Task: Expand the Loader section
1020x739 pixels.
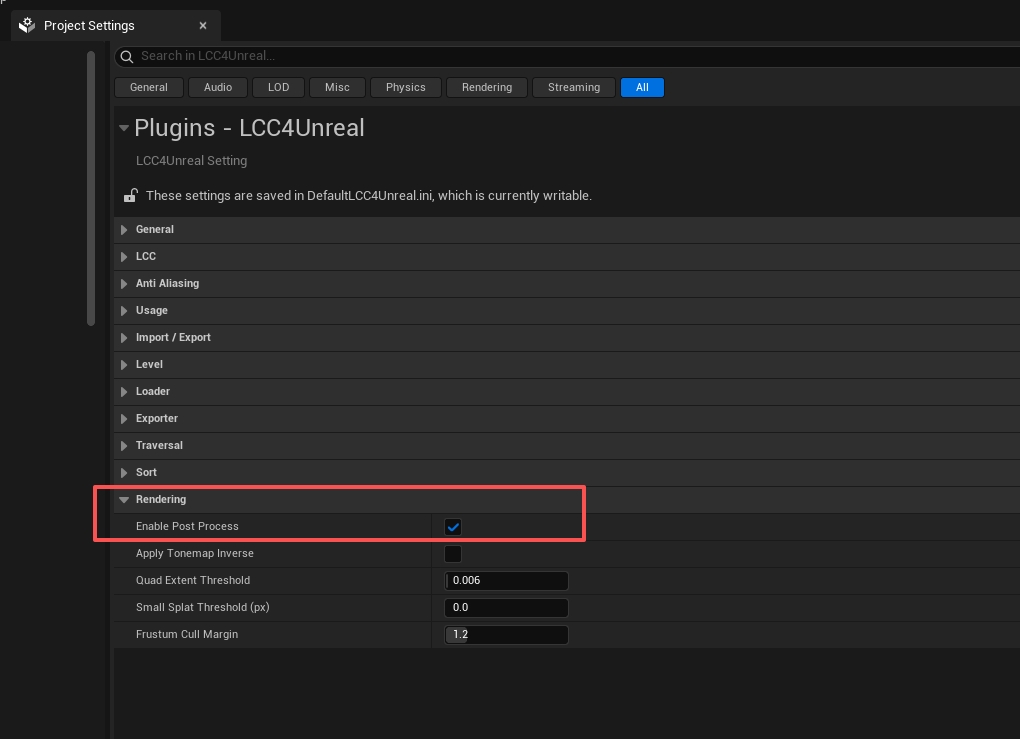Action: (x=124, y=392)
